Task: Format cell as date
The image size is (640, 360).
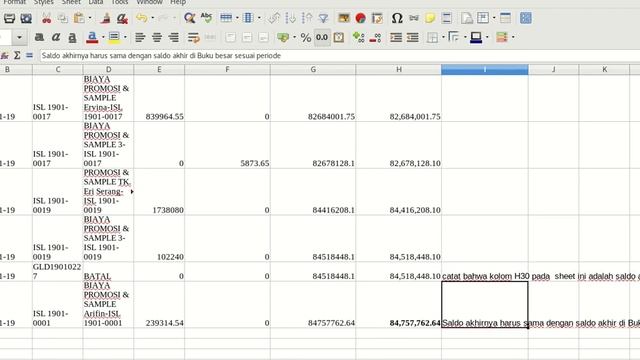Action: click(339, 38)
